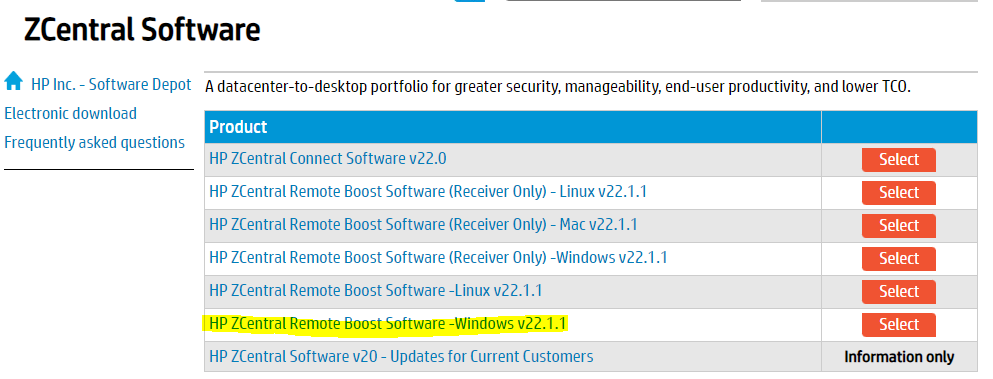This screenshot has height=379, width=993.
Task: Click Select for Receiver Only Linux v22.1.1
Action: 899,193
